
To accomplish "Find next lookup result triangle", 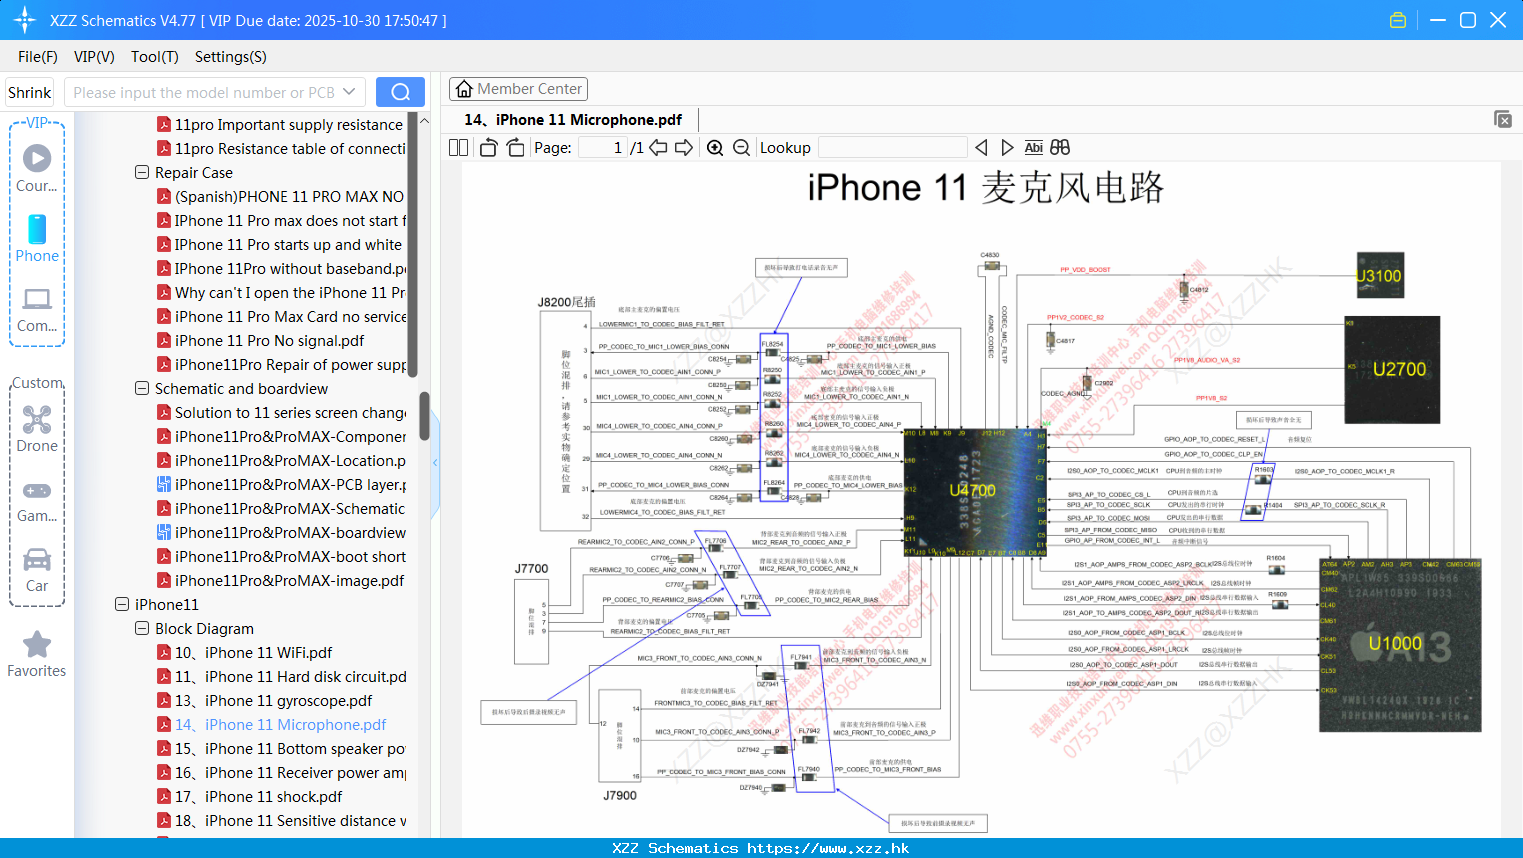I will point(1007,147).
